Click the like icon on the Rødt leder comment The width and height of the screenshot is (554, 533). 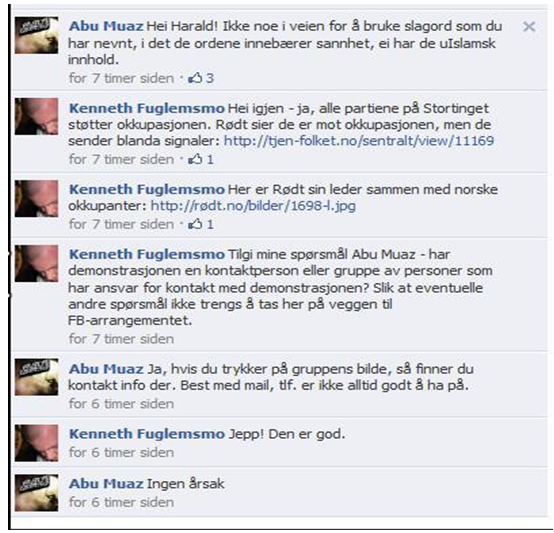point(195,224)
